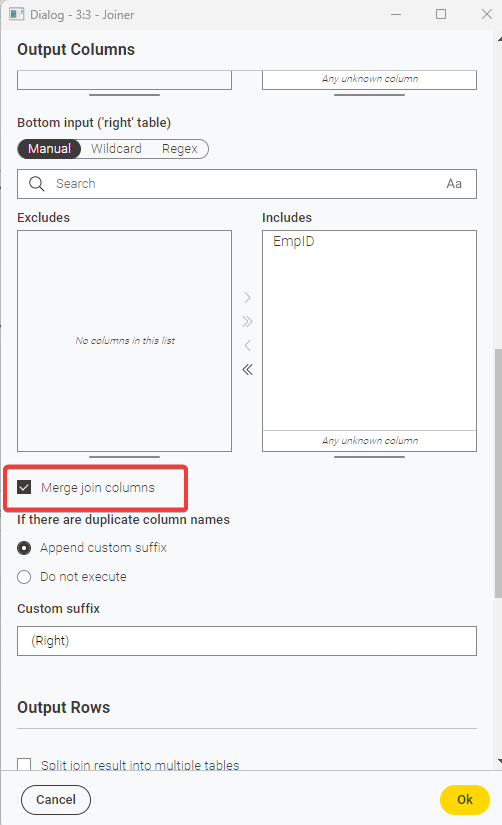Screen dimensions: 502x825
Task: Click the Ok button
Action: tap(465, 800)
